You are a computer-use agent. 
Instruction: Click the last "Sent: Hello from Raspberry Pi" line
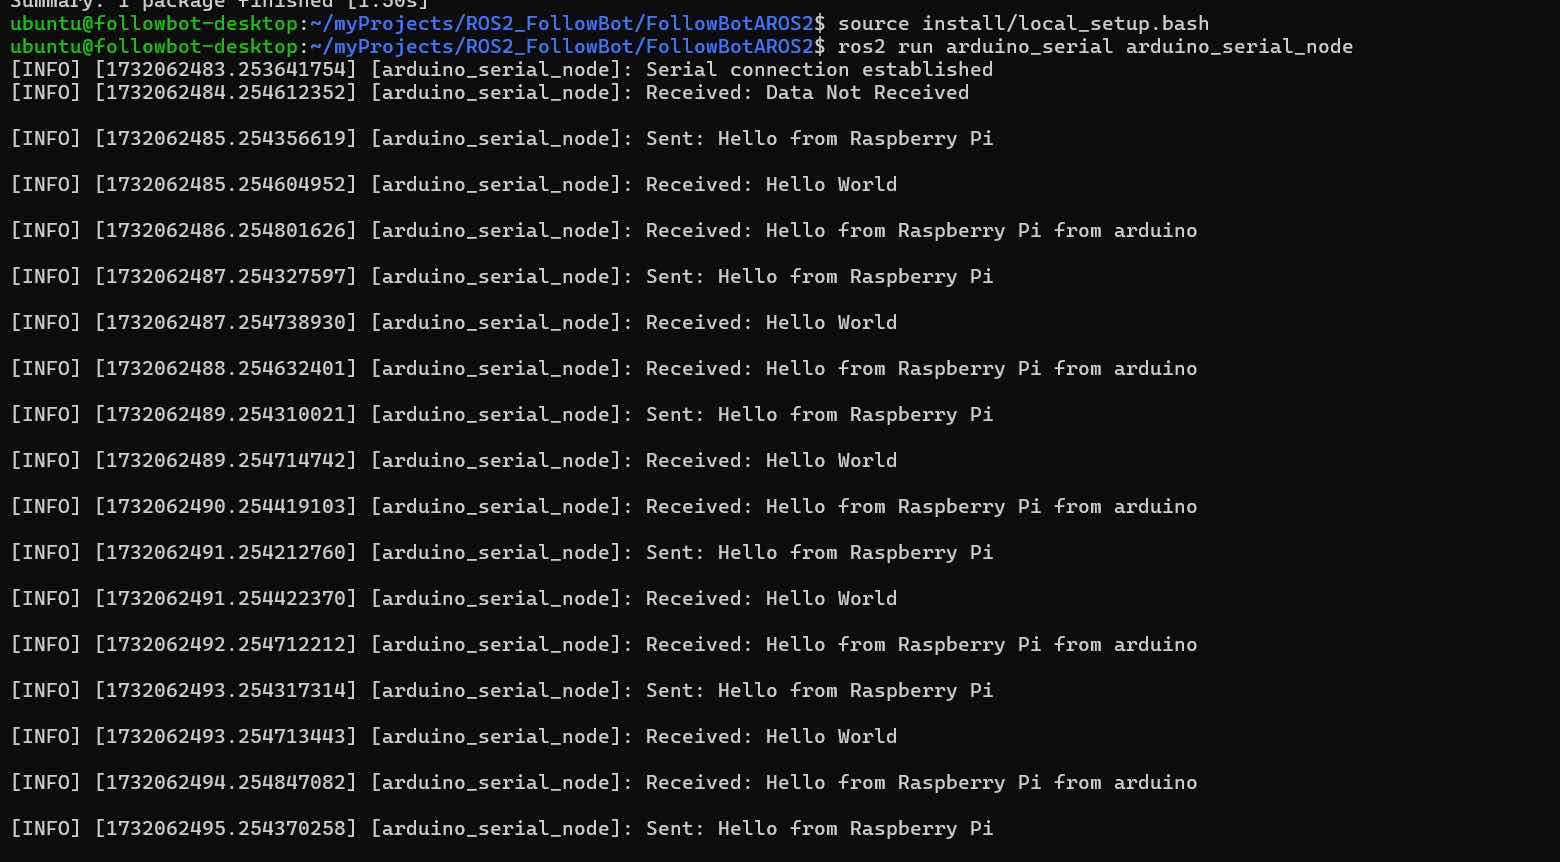(x=501, y=828)
